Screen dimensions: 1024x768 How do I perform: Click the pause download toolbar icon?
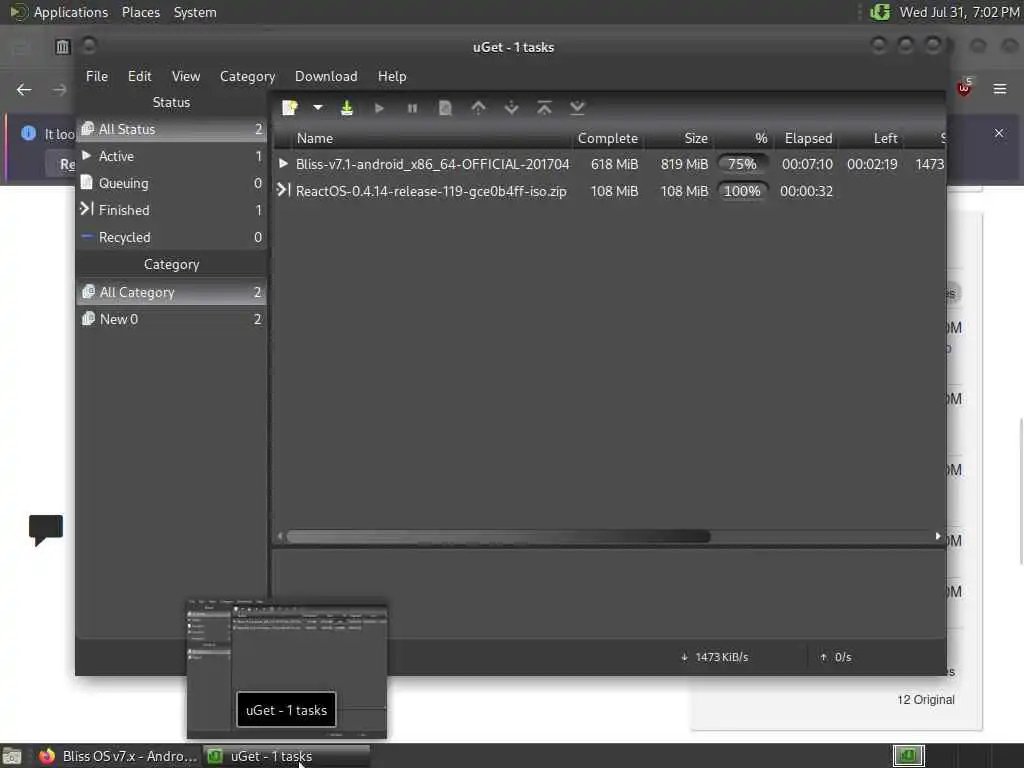coord(412,108)
